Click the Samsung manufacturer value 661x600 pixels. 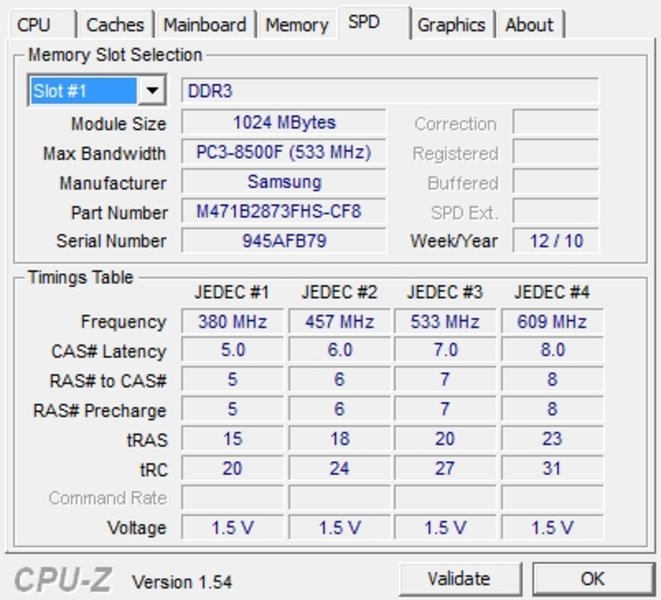(284, 181)
